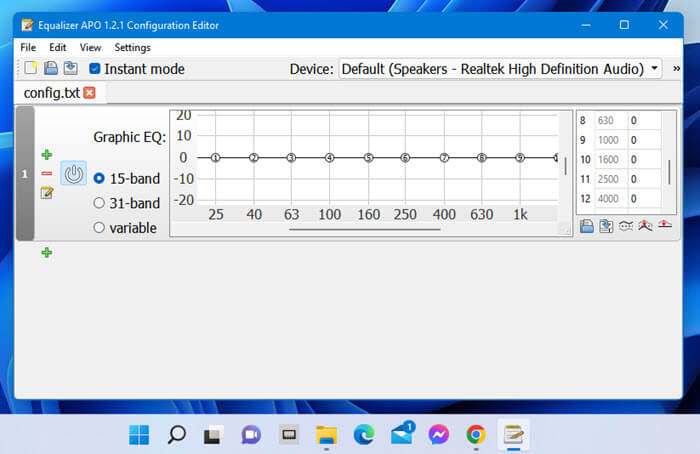Screen dimensions: 700x454
Task: Click the EQ export icon
Action: click(606, 226)
